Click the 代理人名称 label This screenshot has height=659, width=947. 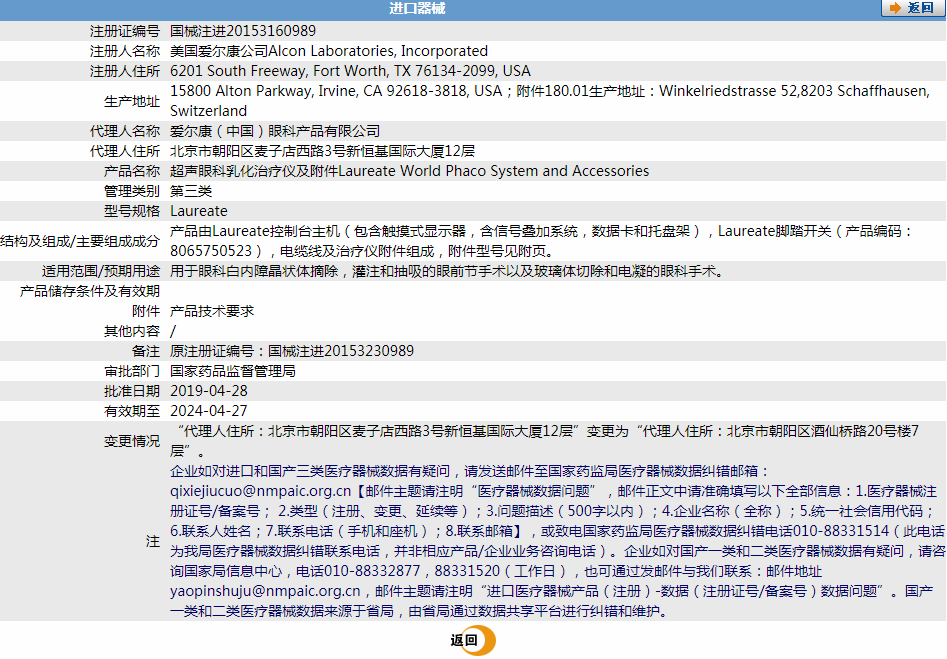tap(125, 130)
